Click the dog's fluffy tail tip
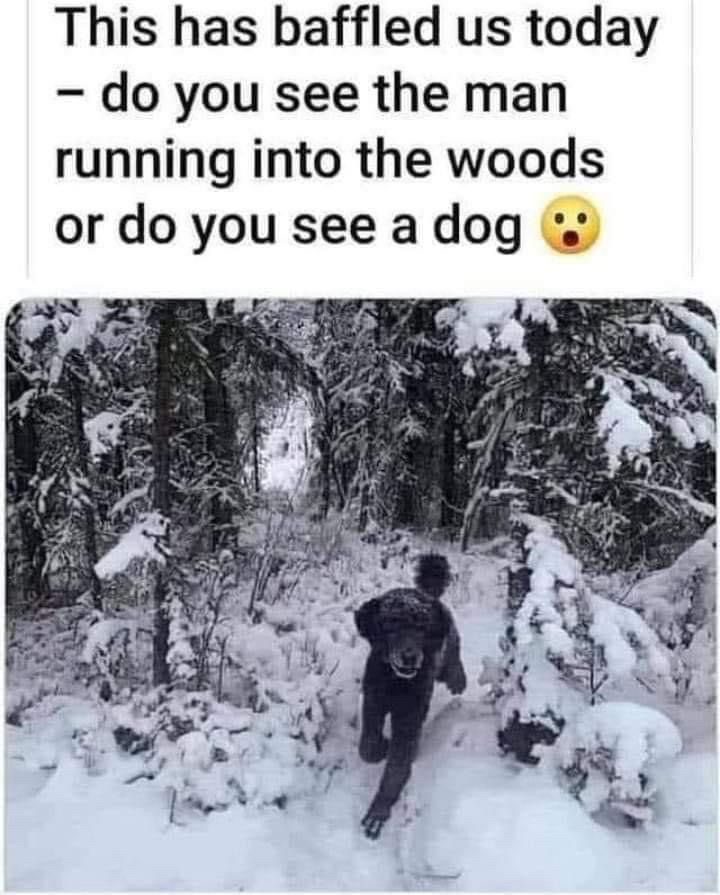The image size is (720, 895). point(432,571)
